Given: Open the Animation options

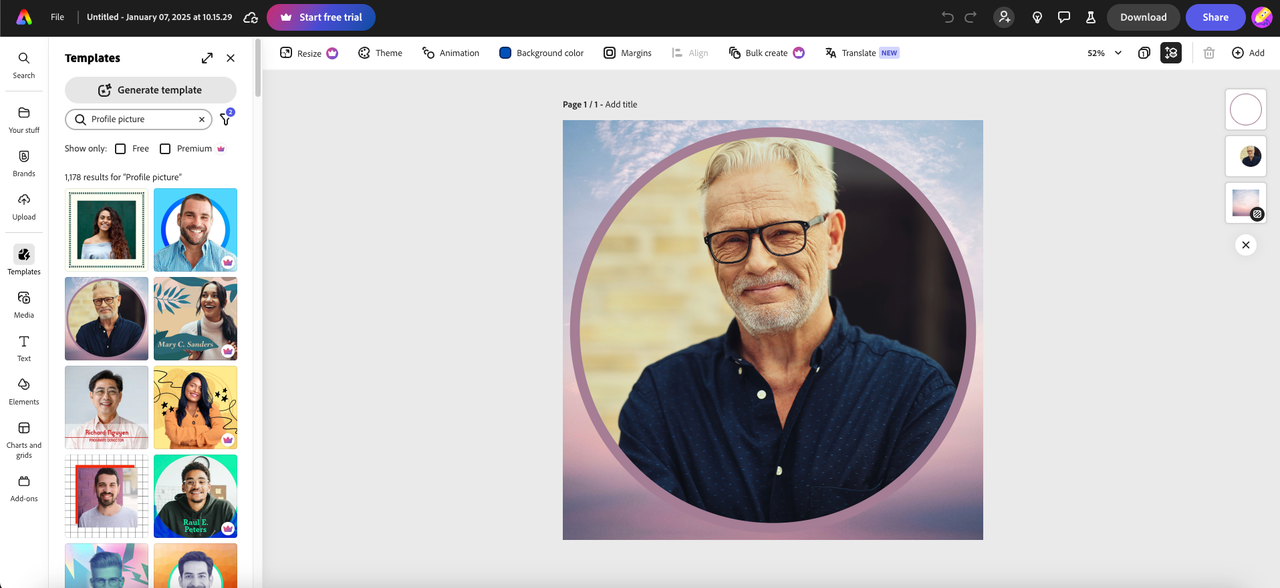Looking at the screenshot, I should click(x=450, y=53).
